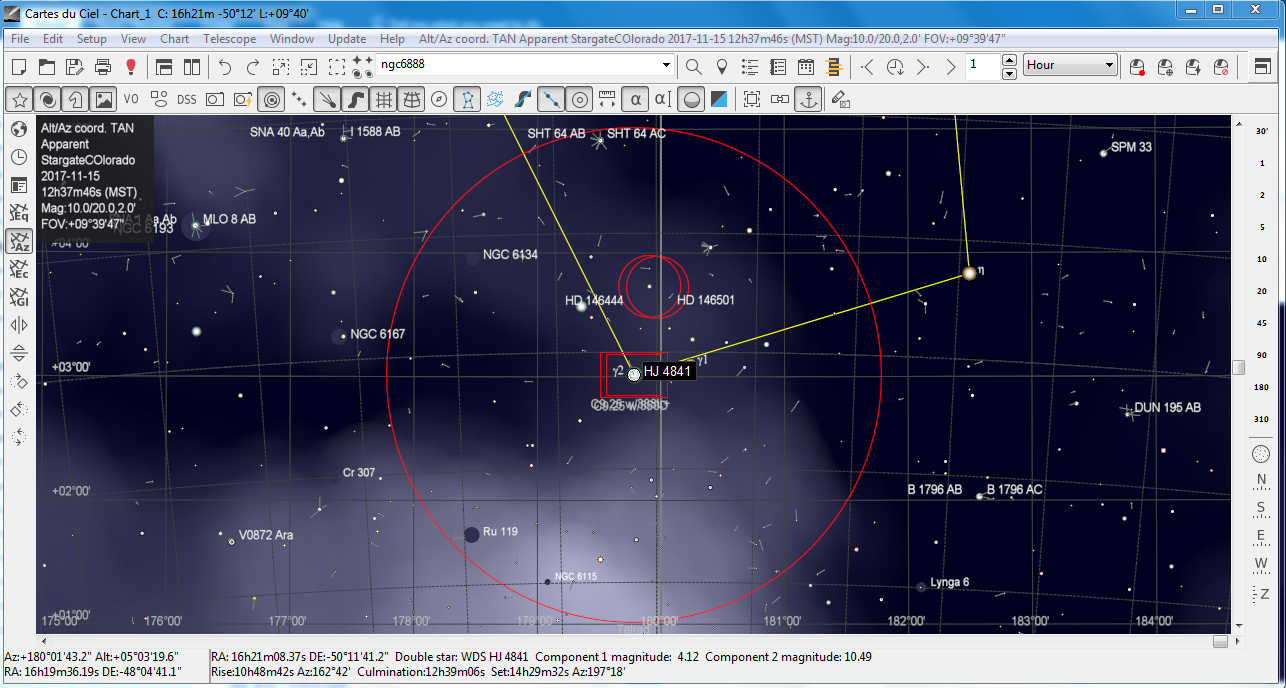Open the Setup menu
Screen dimensions: 1286x688
coord(92,39)
